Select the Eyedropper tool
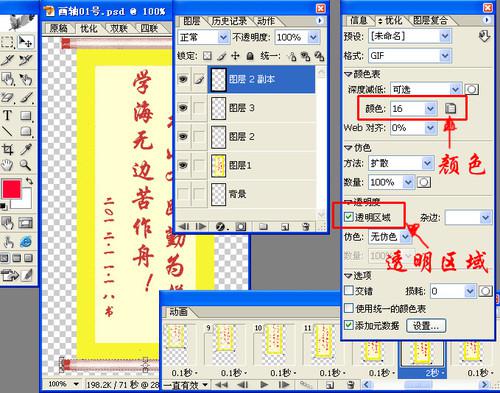 pos(26,149)
